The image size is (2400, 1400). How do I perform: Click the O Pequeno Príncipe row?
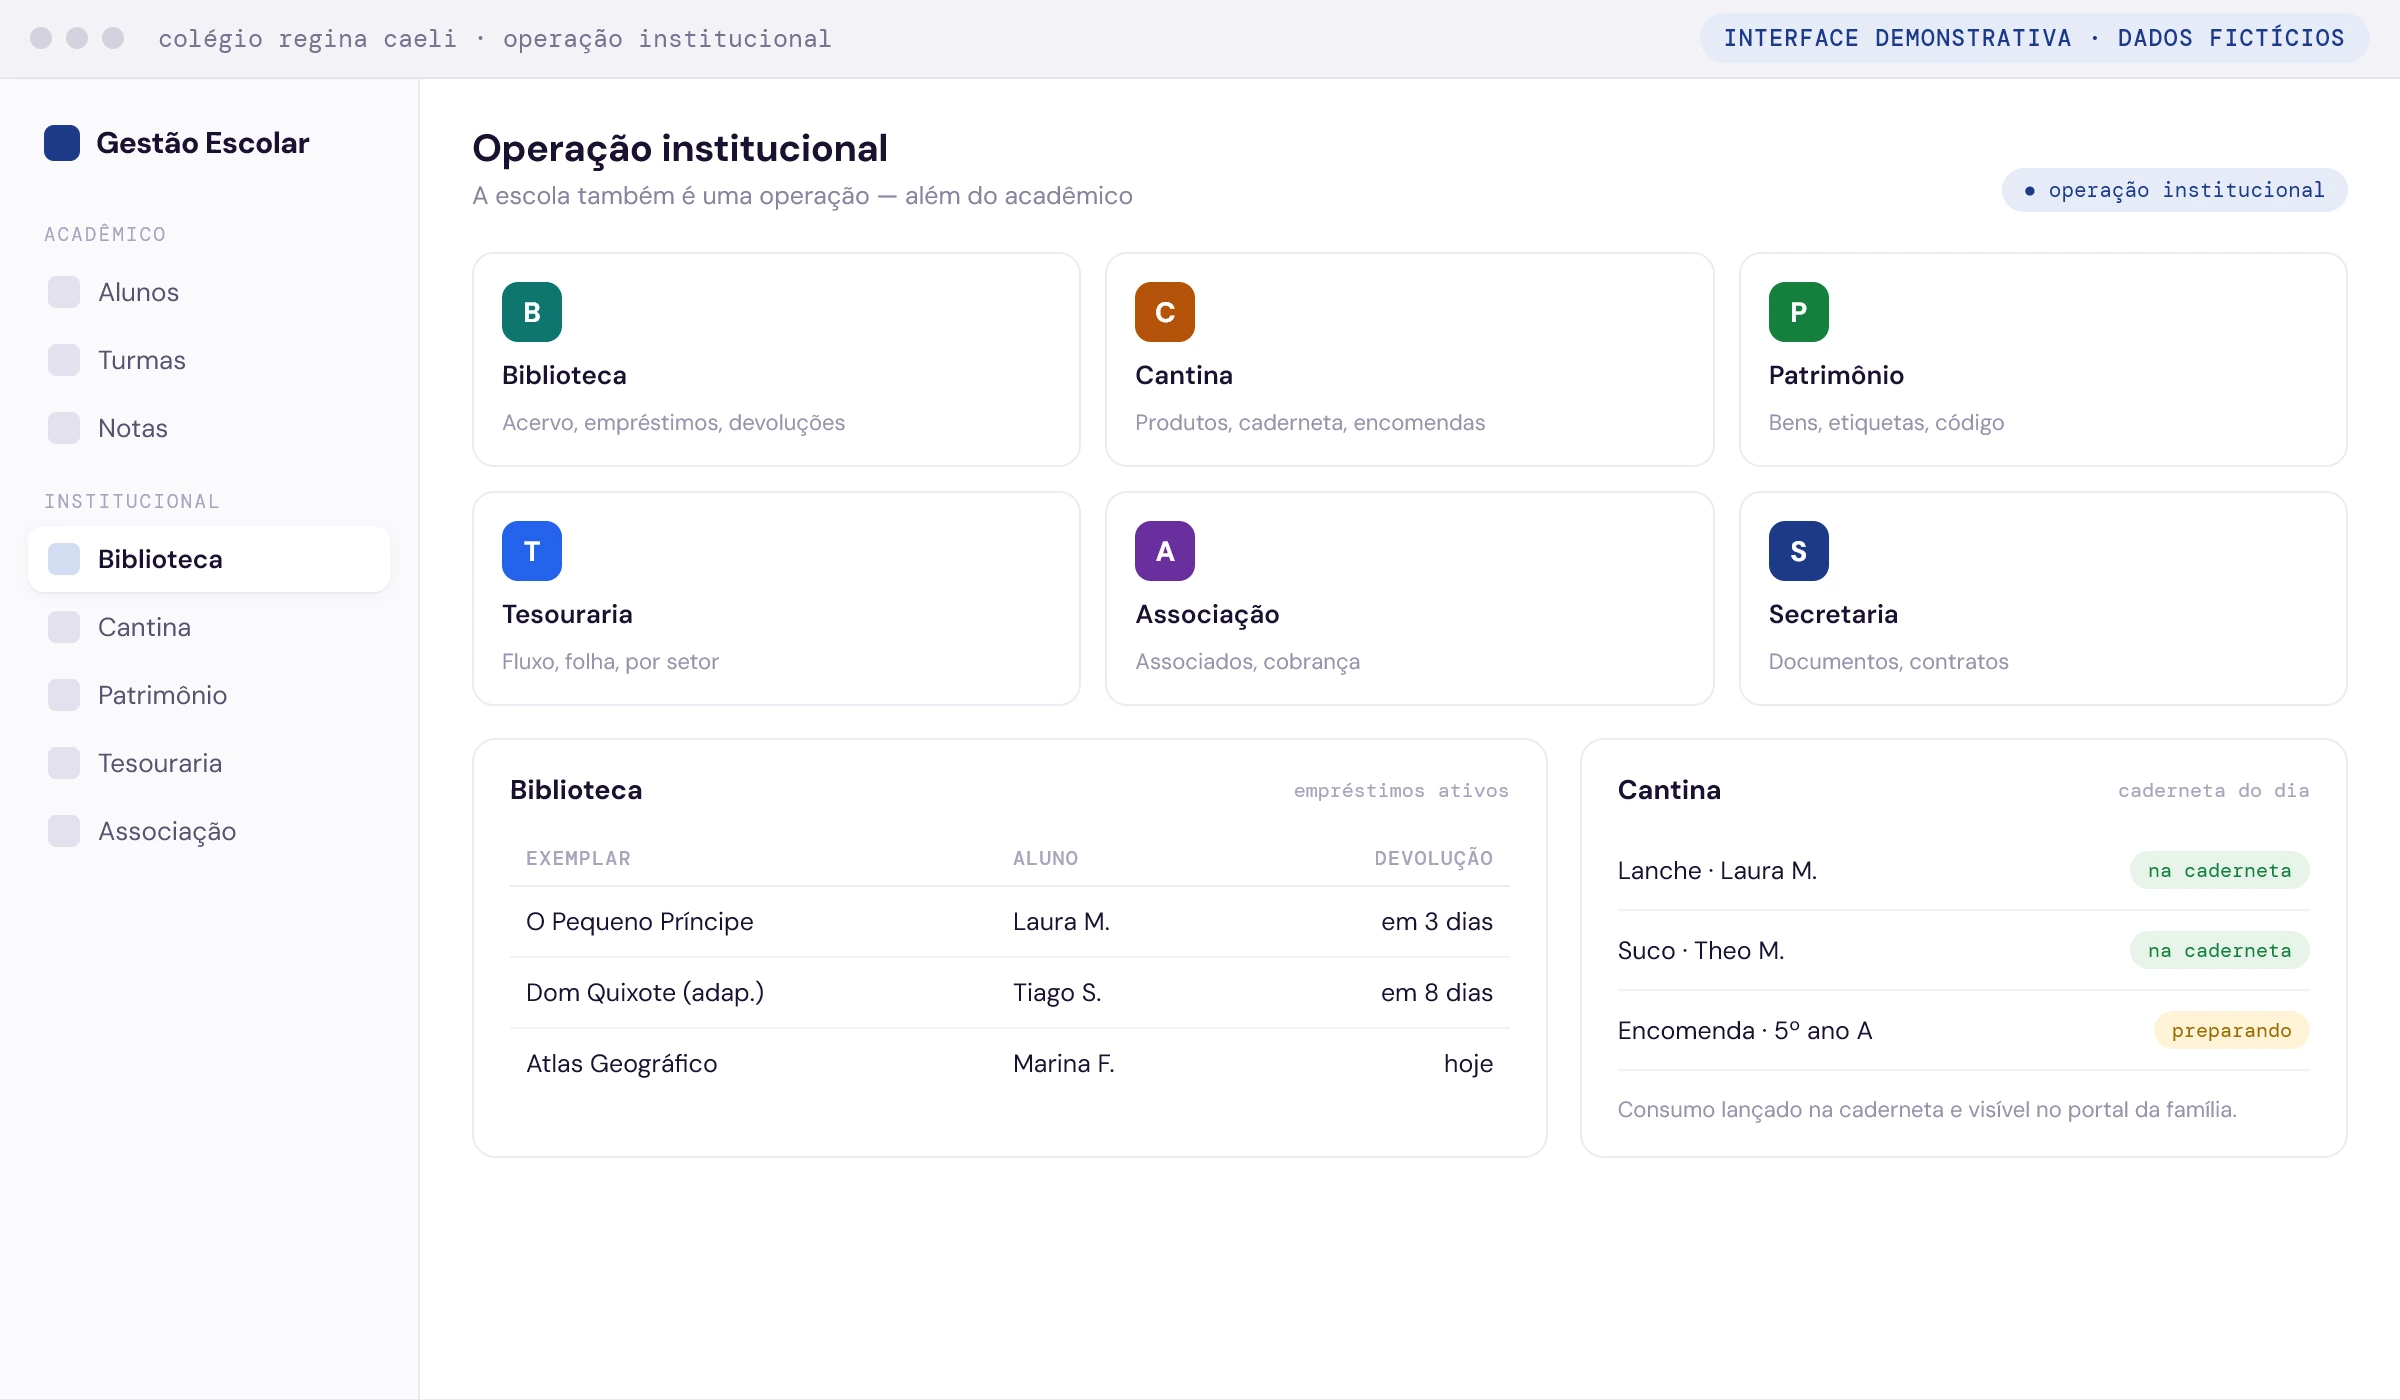1009,921
